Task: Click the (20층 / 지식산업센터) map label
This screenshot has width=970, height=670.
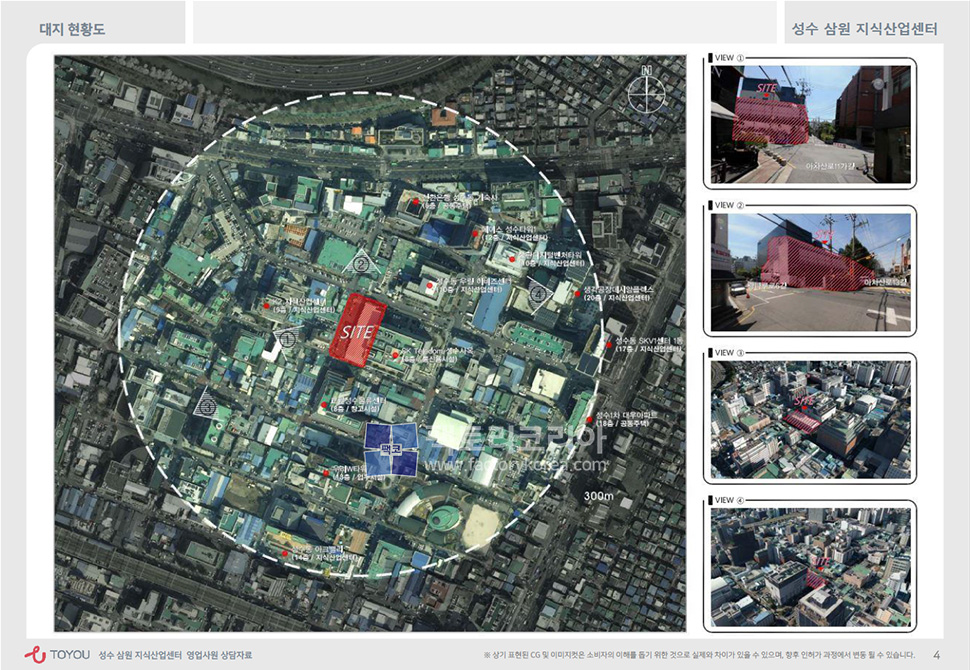Action: [x=617, y=298]
